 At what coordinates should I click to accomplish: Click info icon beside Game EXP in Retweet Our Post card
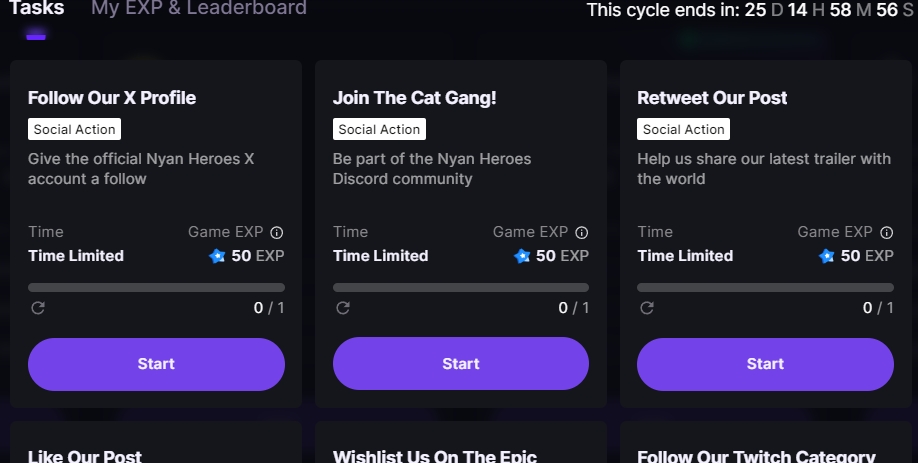(x=886, y=232)
